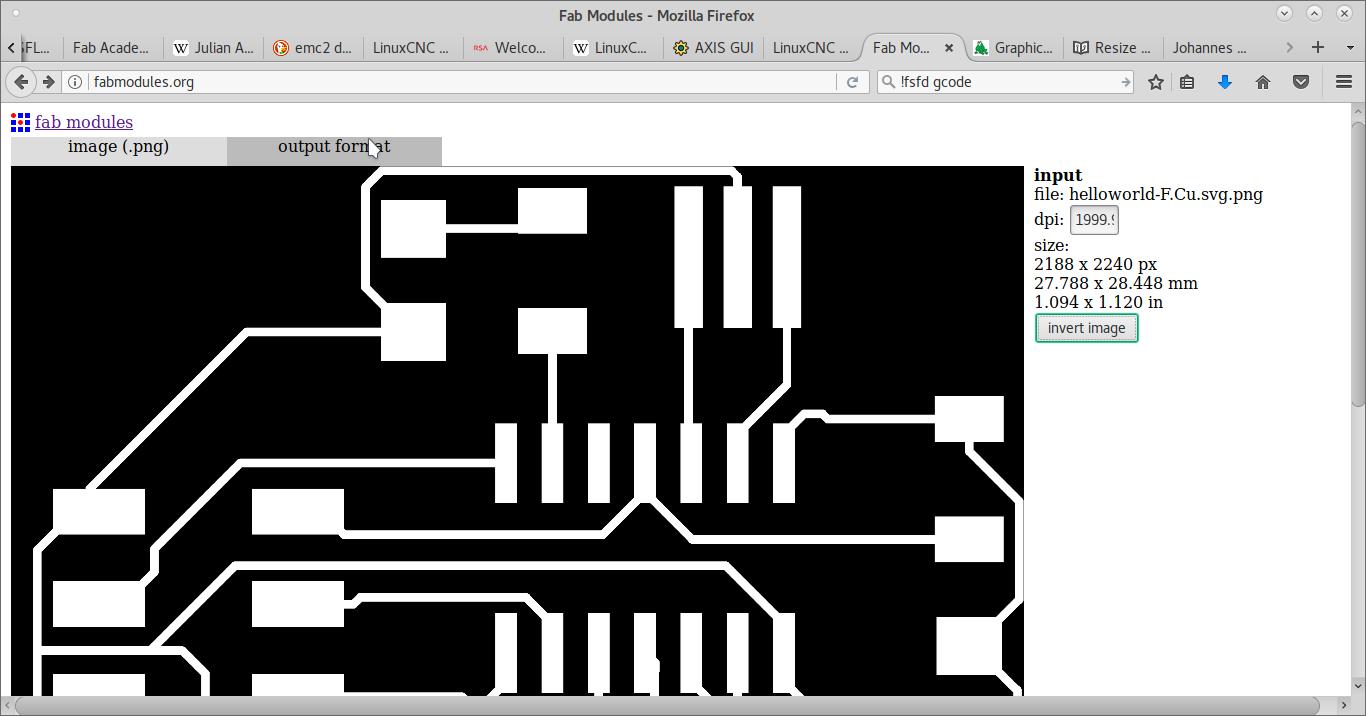Bookmark this page with the star icon
The height and width of the screenshot is (716, 1366).
click(x=1156, y=82)
